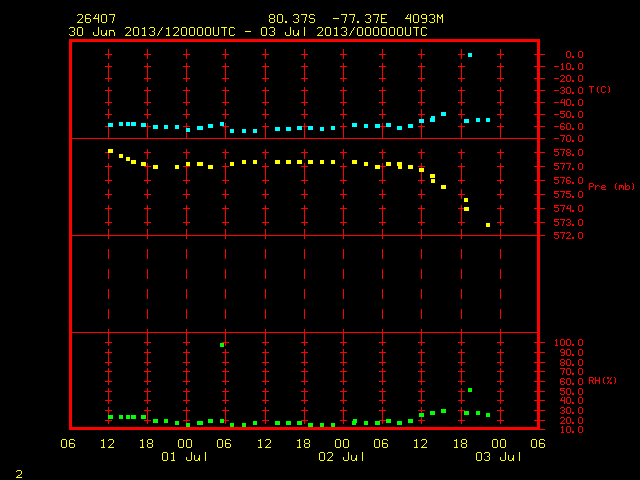
Task: Click the 03 Jul date label
Action: (x=498, y=457)
